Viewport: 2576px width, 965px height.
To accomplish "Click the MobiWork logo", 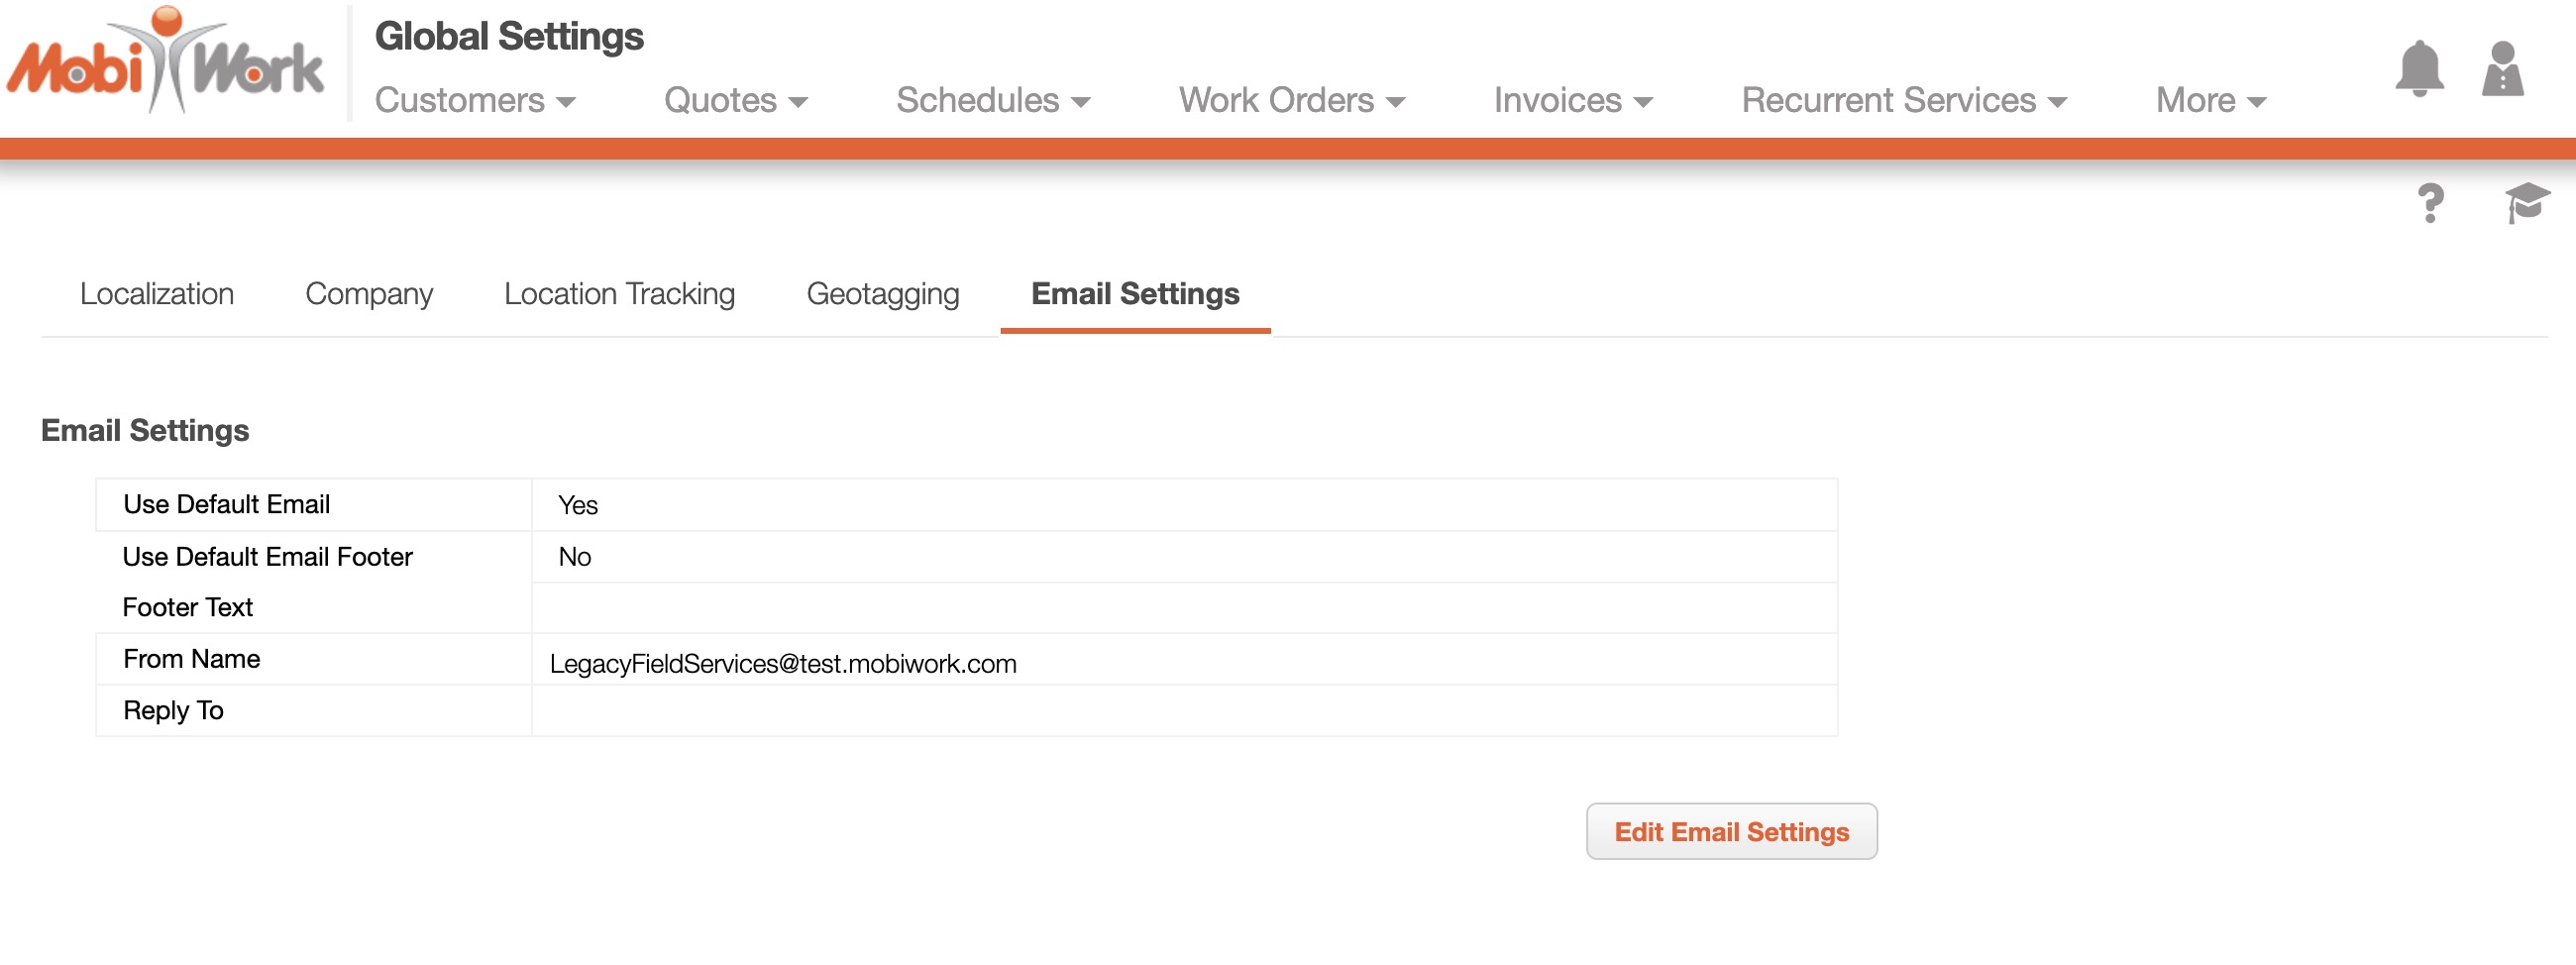I will pyautogui.click(x=165, y=64).
